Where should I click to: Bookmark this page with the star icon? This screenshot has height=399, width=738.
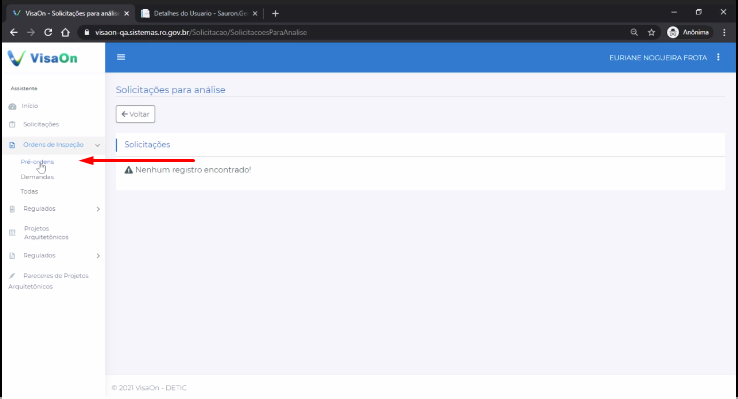point(651,32)
